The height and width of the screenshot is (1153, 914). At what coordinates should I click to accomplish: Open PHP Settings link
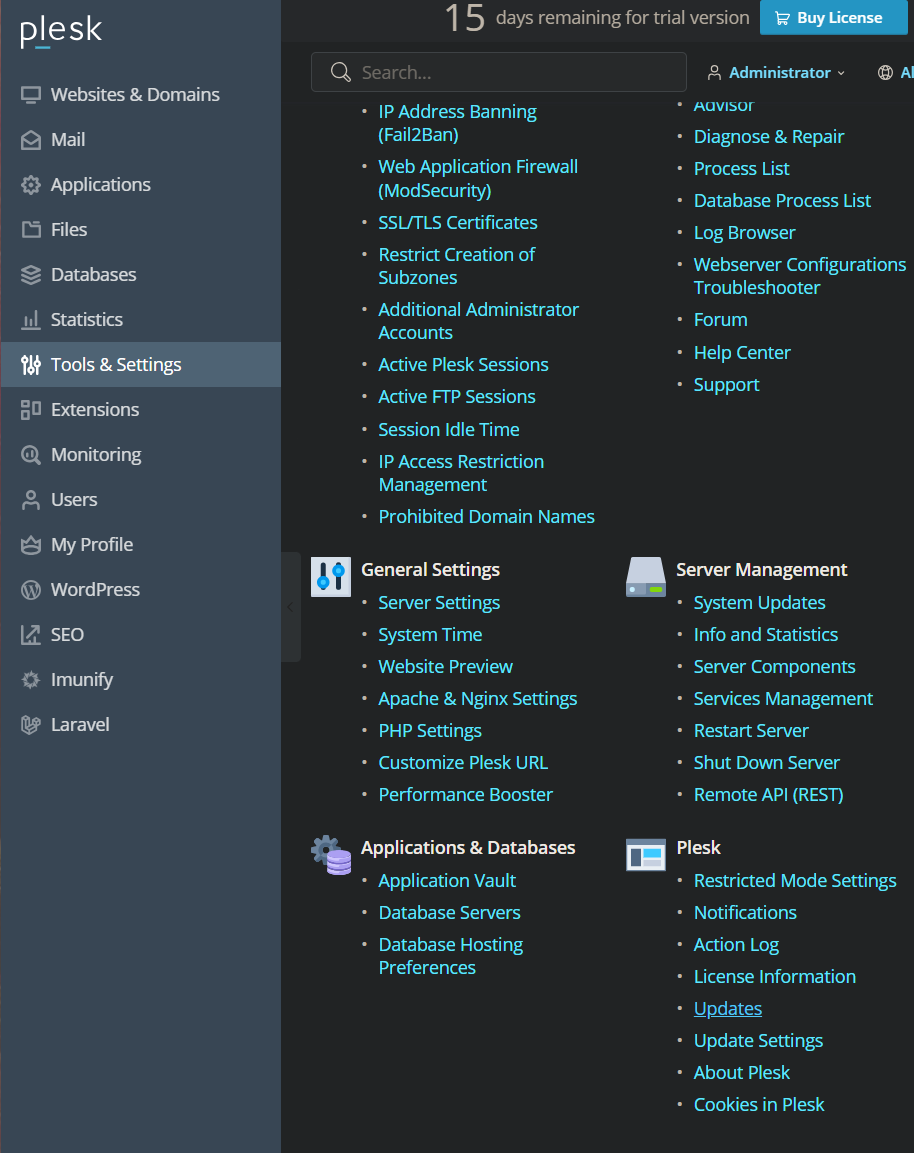coord(430,731)
